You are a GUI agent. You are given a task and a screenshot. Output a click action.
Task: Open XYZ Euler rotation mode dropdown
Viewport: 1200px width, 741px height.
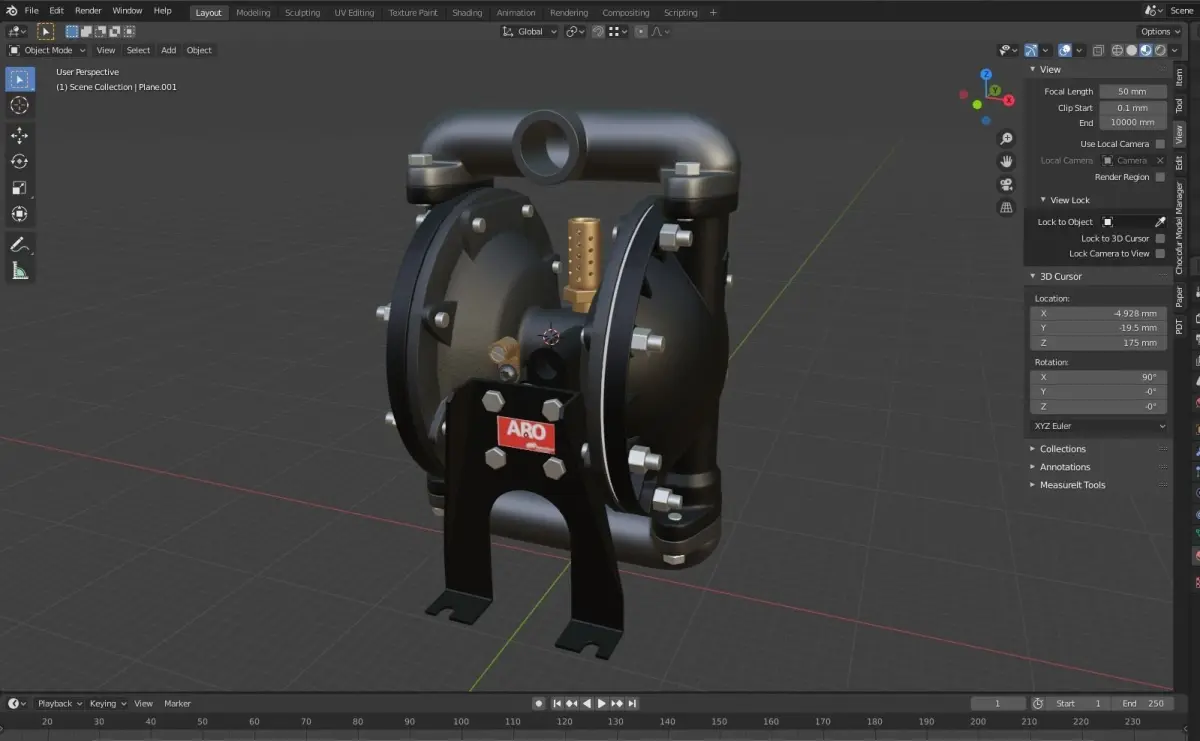coord(1099,426)
